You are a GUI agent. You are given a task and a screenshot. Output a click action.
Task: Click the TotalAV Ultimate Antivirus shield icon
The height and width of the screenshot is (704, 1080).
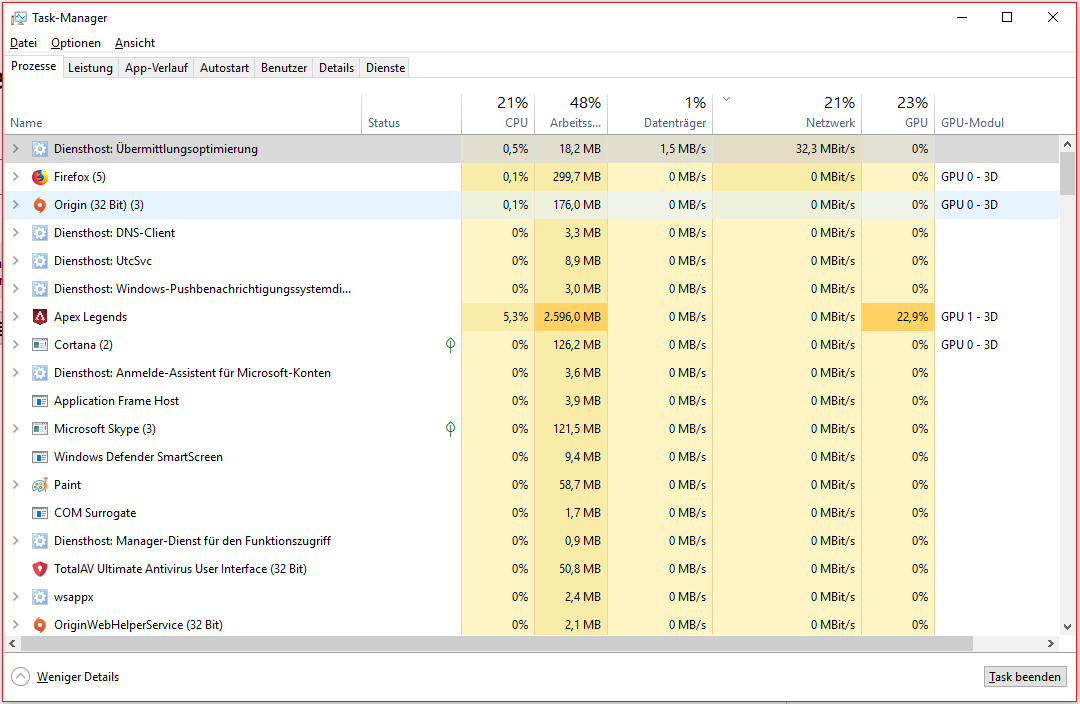(x=40, y=569)
